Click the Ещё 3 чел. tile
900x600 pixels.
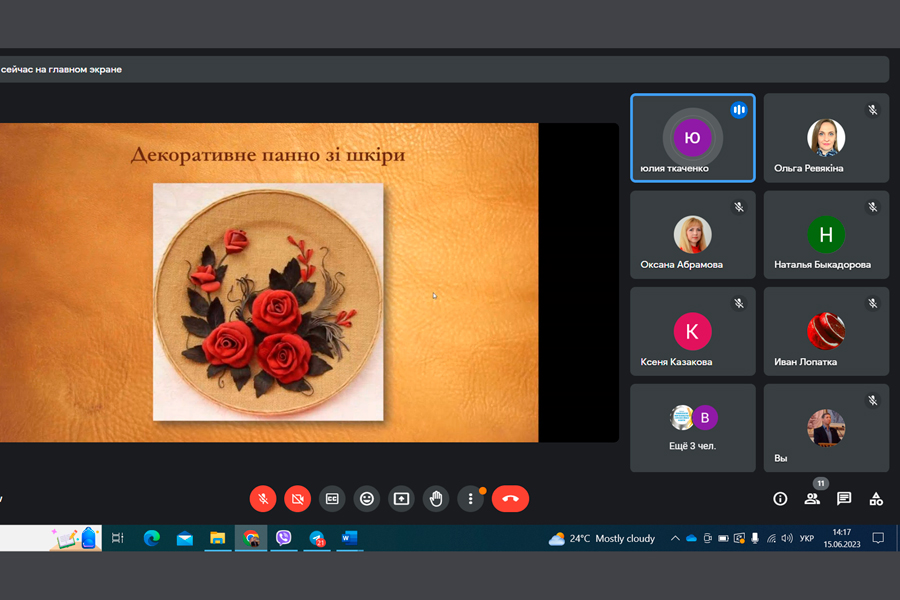point(692,427)
